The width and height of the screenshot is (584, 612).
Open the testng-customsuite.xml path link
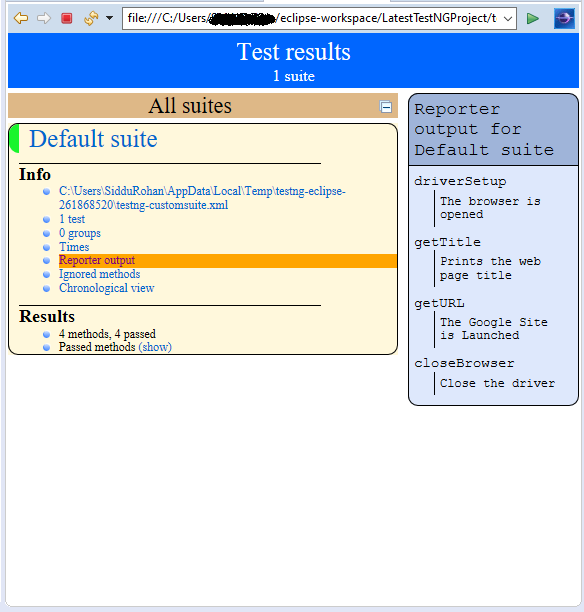(x=202, y=198)
